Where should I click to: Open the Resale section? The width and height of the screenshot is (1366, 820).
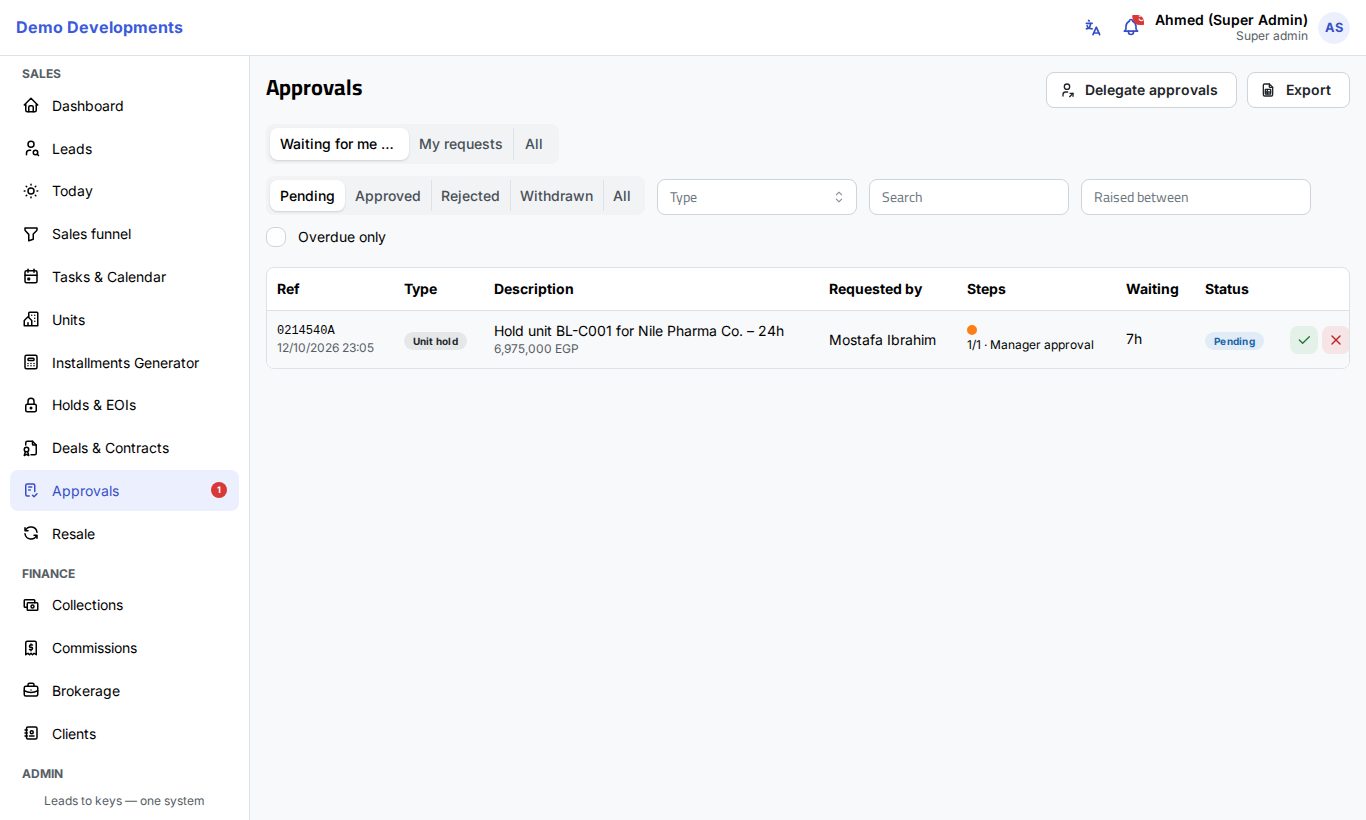(124, 534)
